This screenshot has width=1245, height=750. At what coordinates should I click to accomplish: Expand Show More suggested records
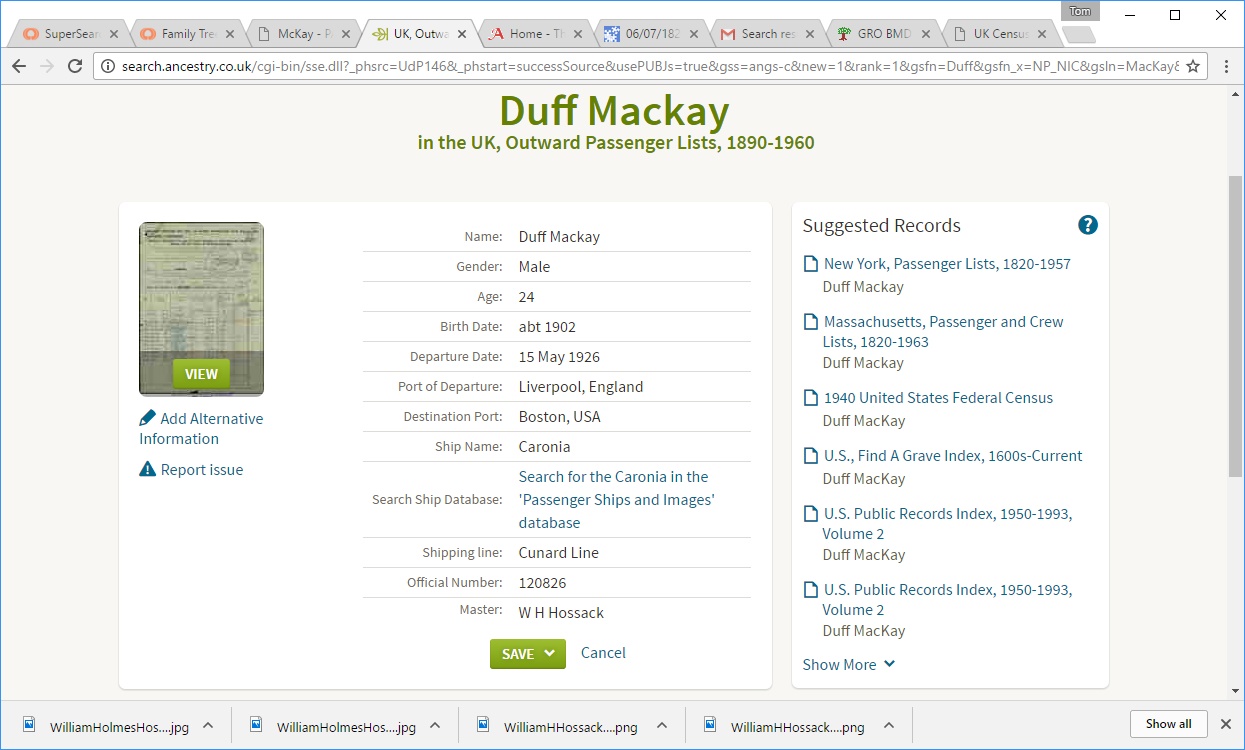coord(848,664)
